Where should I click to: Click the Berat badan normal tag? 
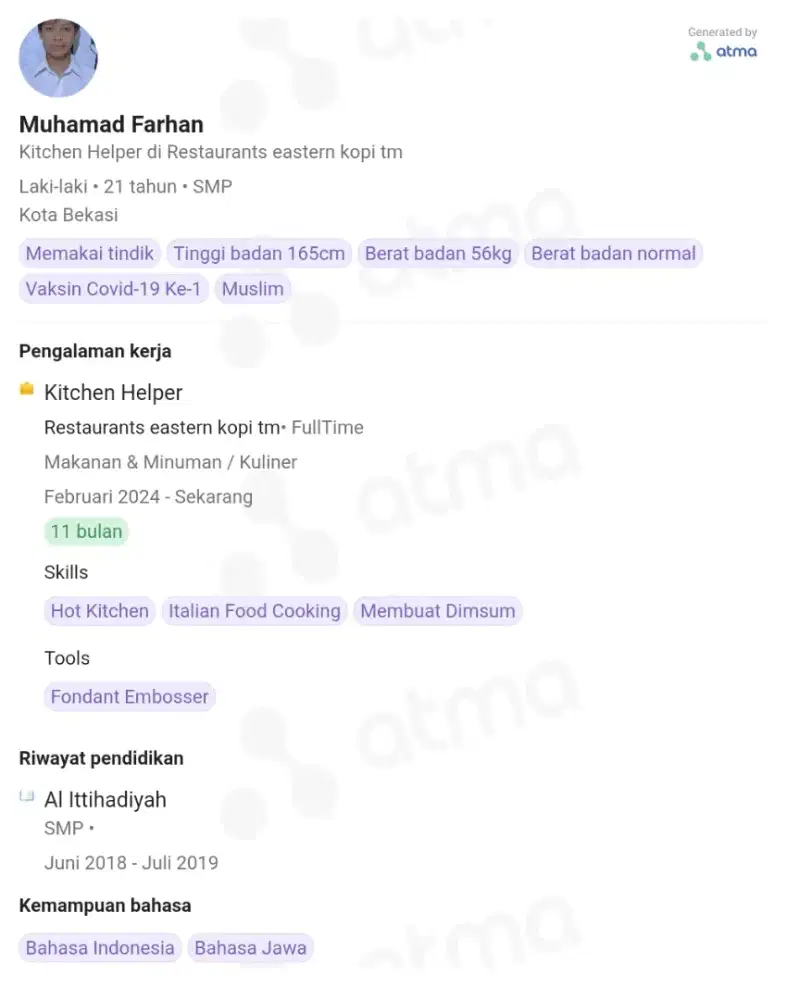[614, 253]
